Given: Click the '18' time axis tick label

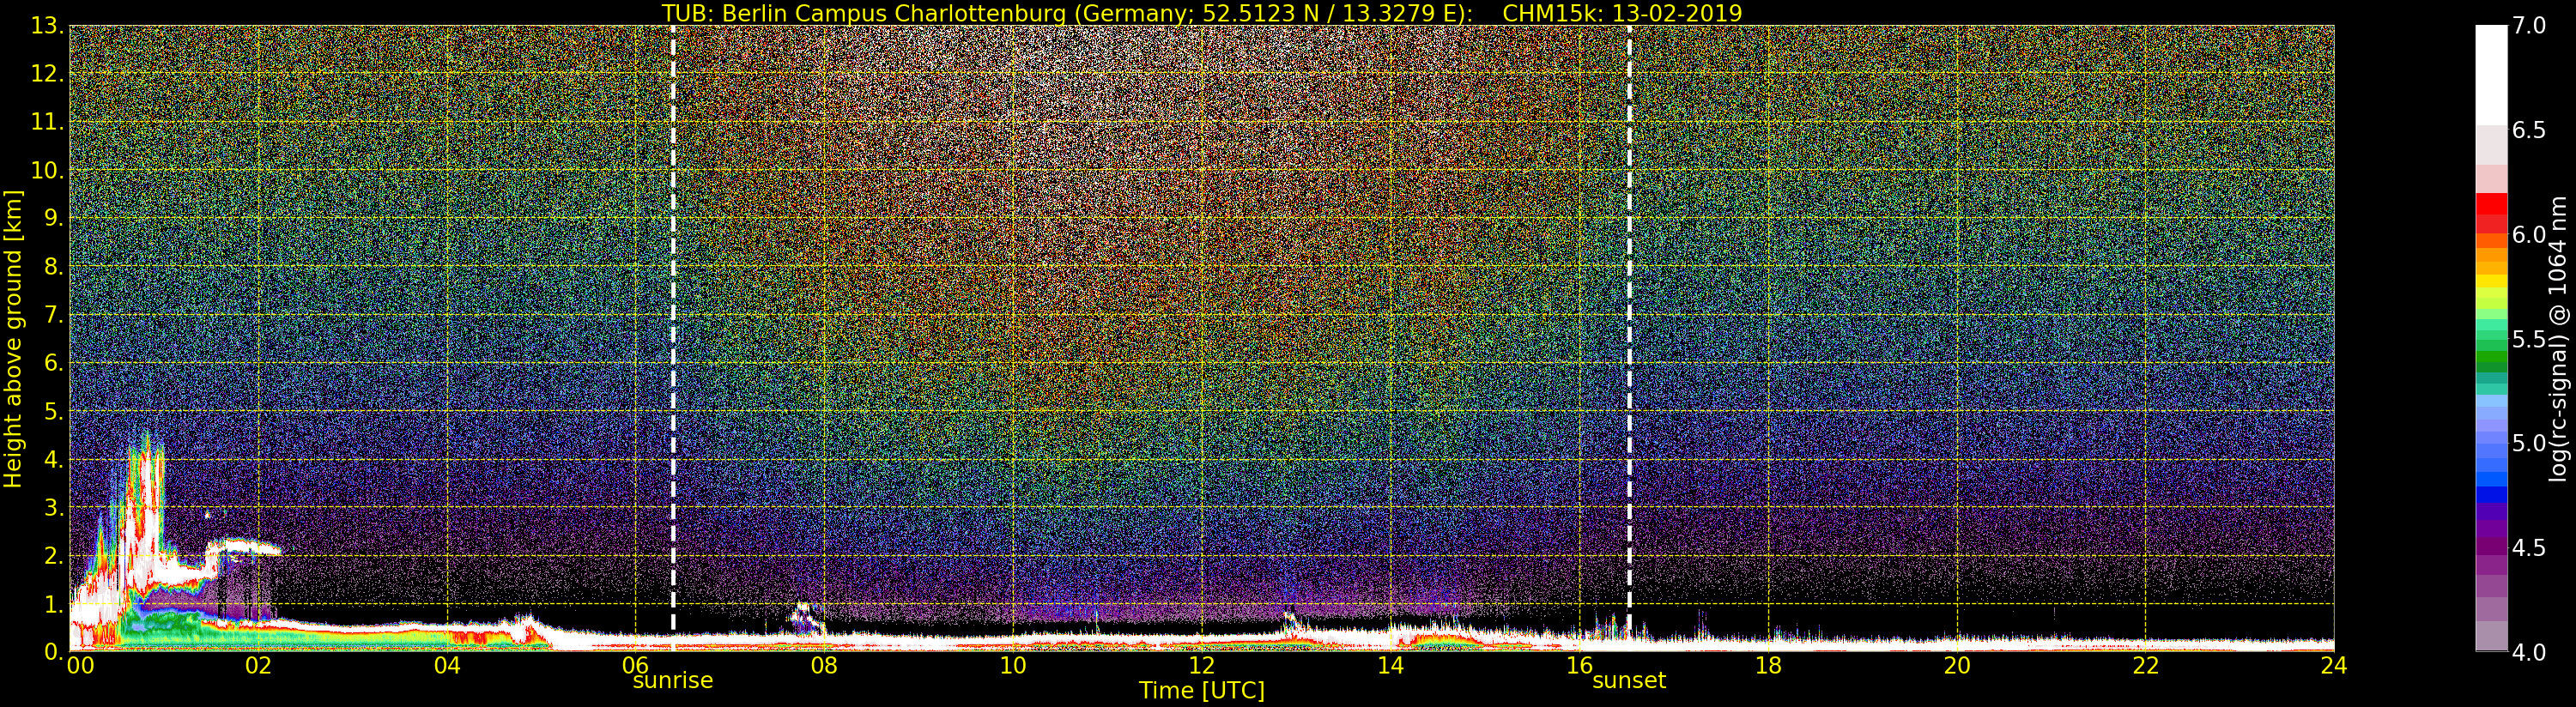Looking at the screenshot, I should click(1768, 666).
